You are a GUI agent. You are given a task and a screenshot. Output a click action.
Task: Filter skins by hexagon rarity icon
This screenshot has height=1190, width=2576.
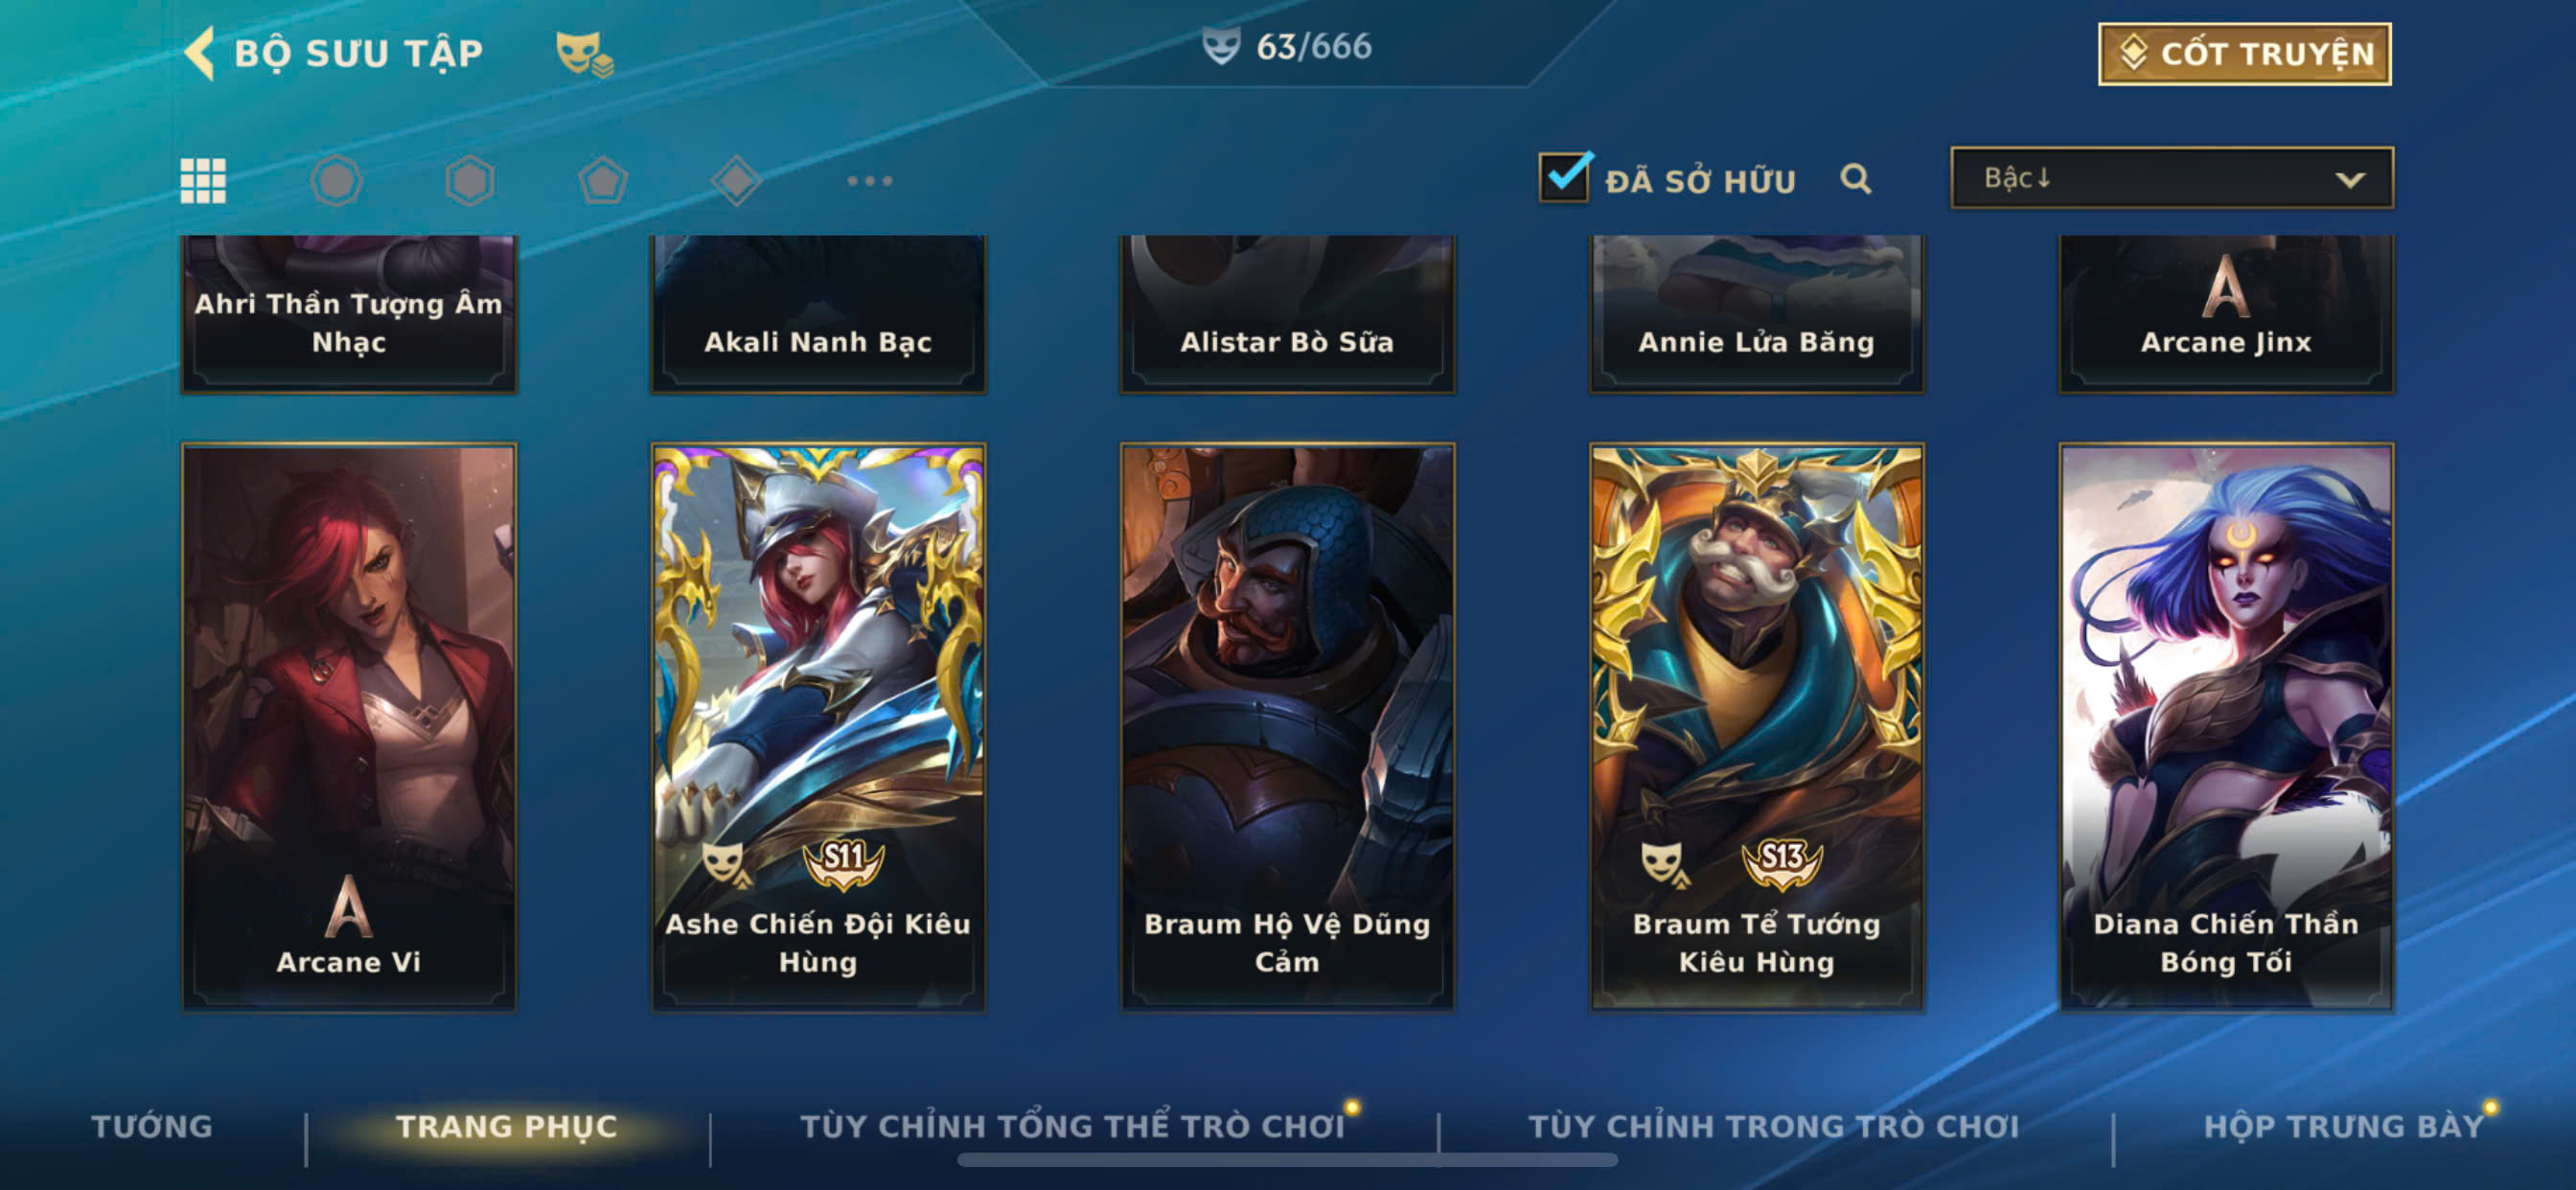tap(470, 181)
